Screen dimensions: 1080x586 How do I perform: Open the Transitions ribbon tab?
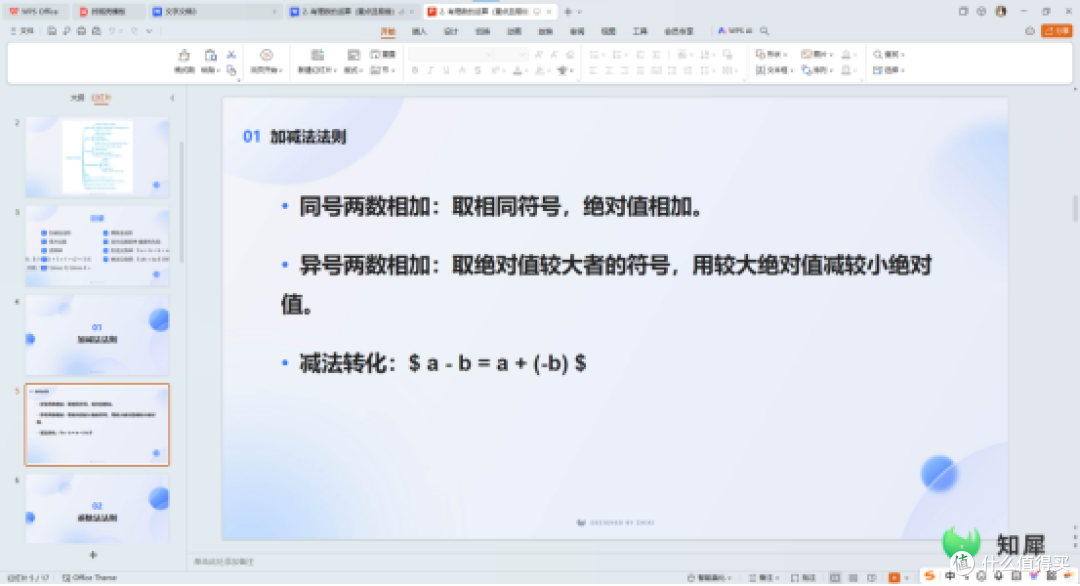click(483, 32)
